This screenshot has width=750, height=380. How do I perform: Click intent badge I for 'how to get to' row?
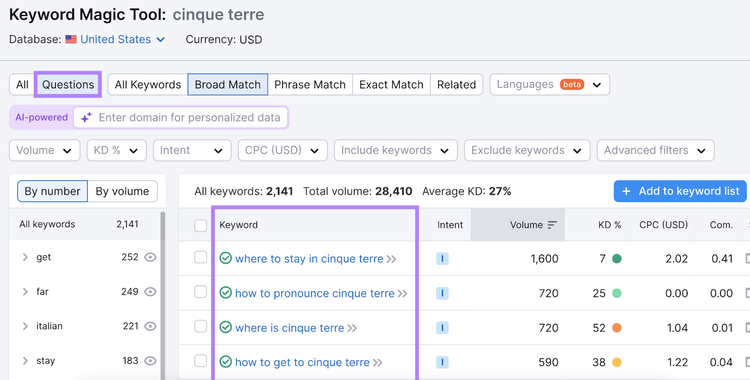click(442, 362)
